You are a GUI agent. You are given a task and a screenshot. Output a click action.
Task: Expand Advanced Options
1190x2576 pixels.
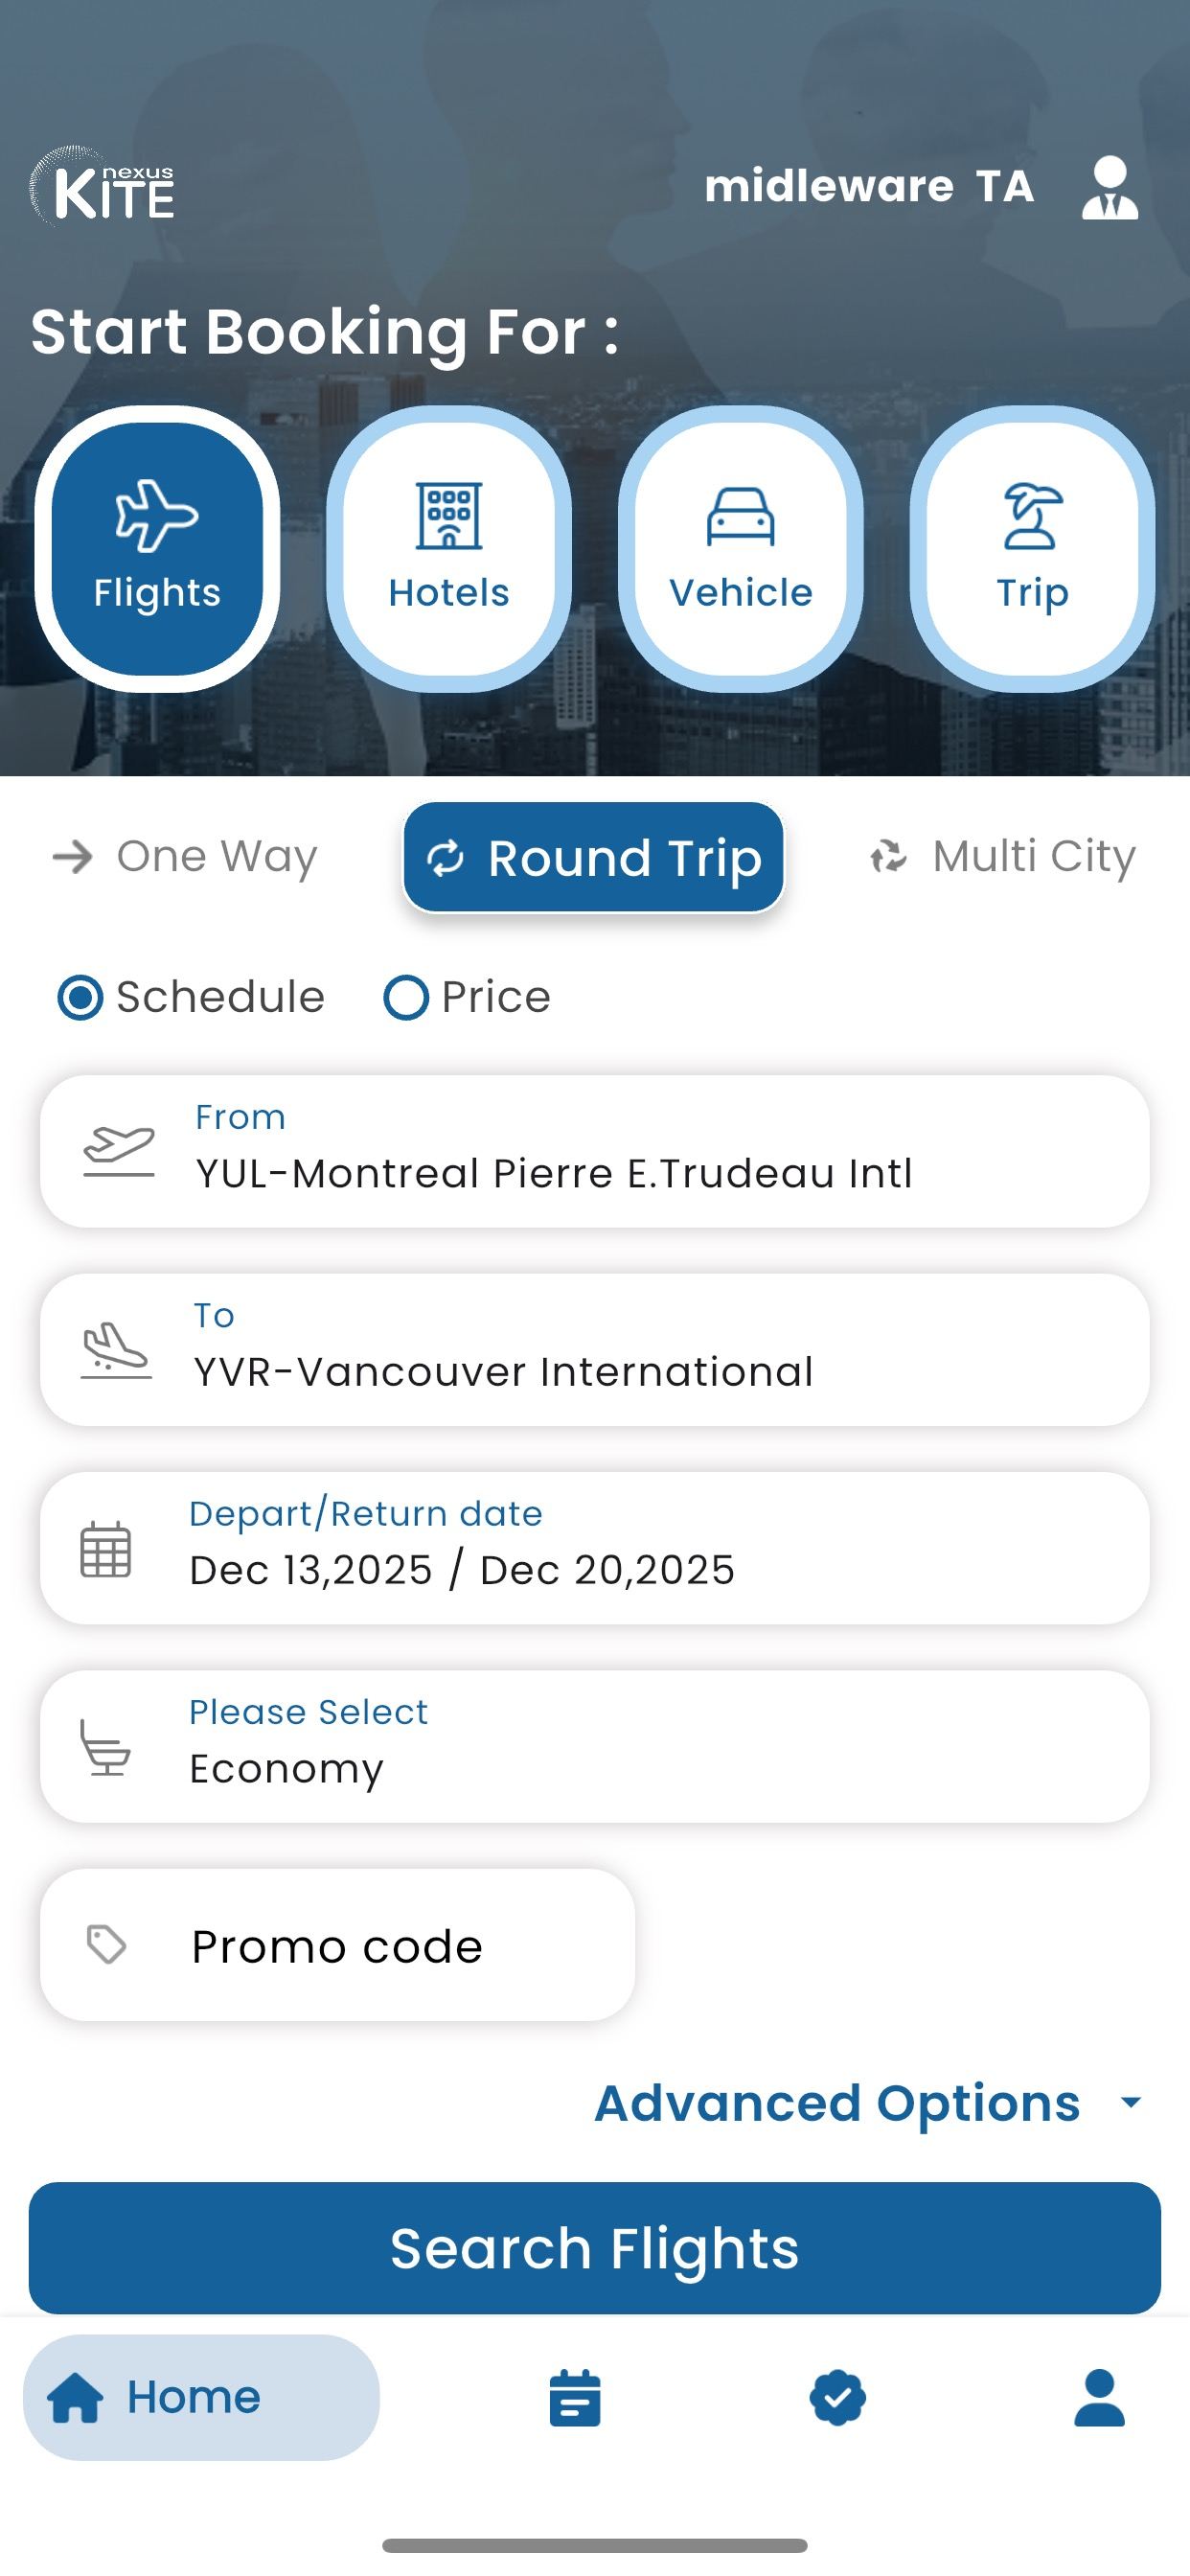click(x=868, y=2102)
